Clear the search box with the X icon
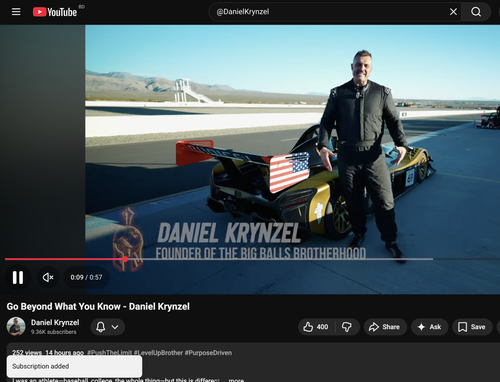The image size is (500, 382). point(453,12)
